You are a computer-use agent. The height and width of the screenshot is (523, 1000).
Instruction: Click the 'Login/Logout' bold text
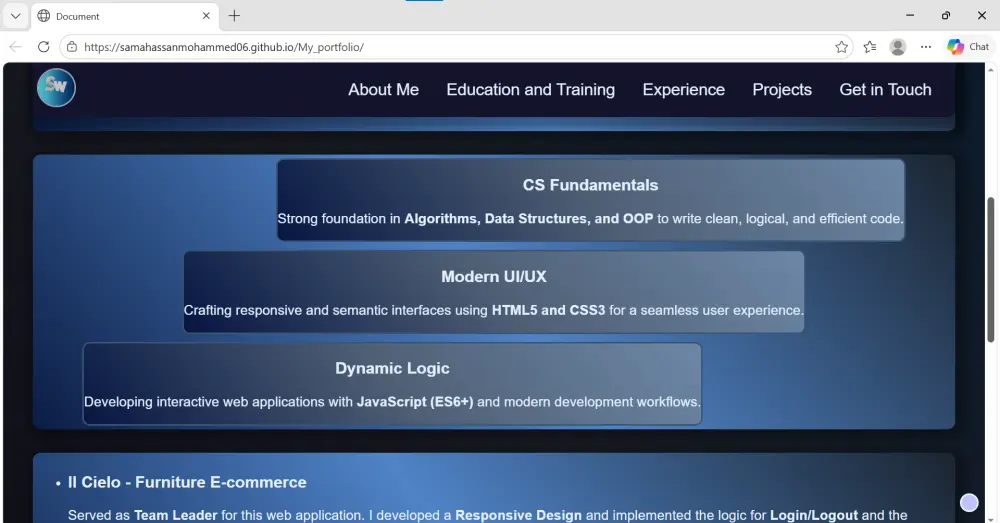pyautogui.click(x=814, y=515)
